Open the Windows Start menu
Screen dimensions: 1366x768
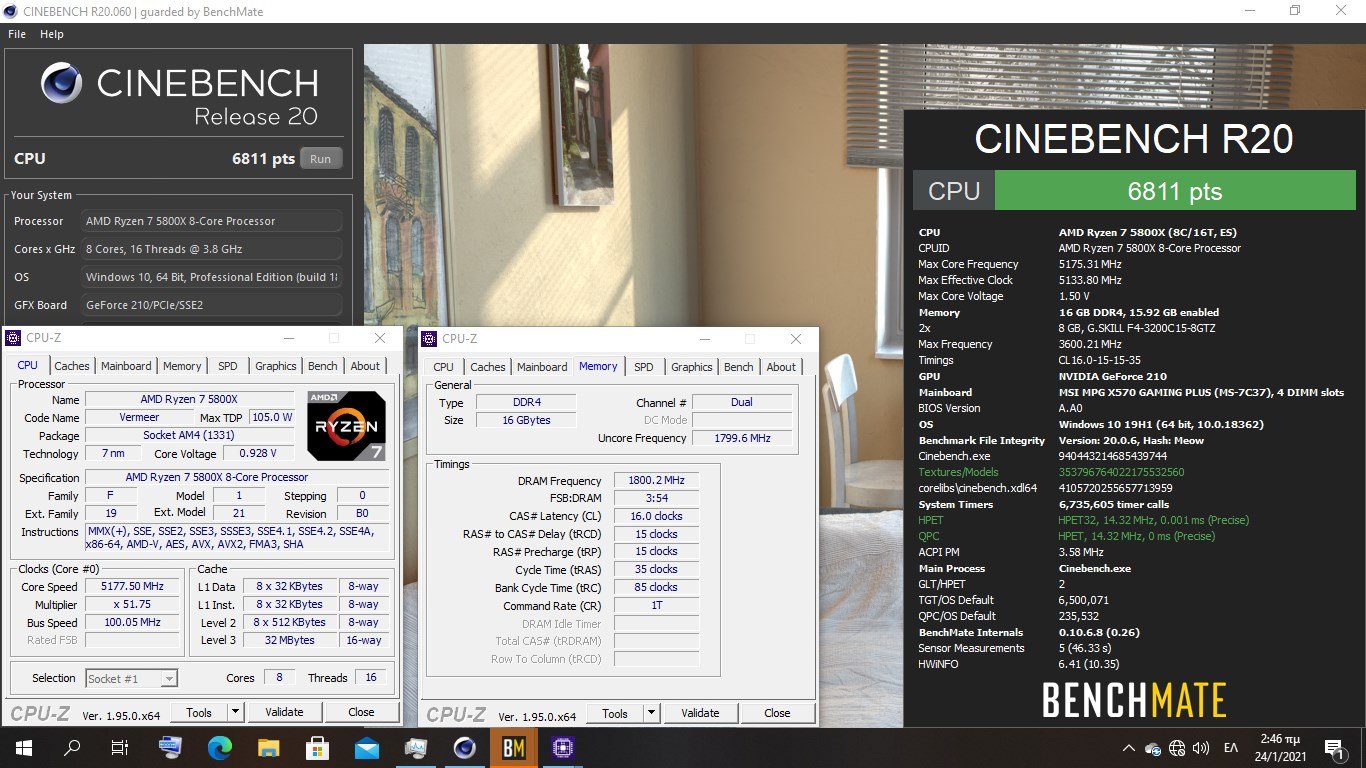22,747
